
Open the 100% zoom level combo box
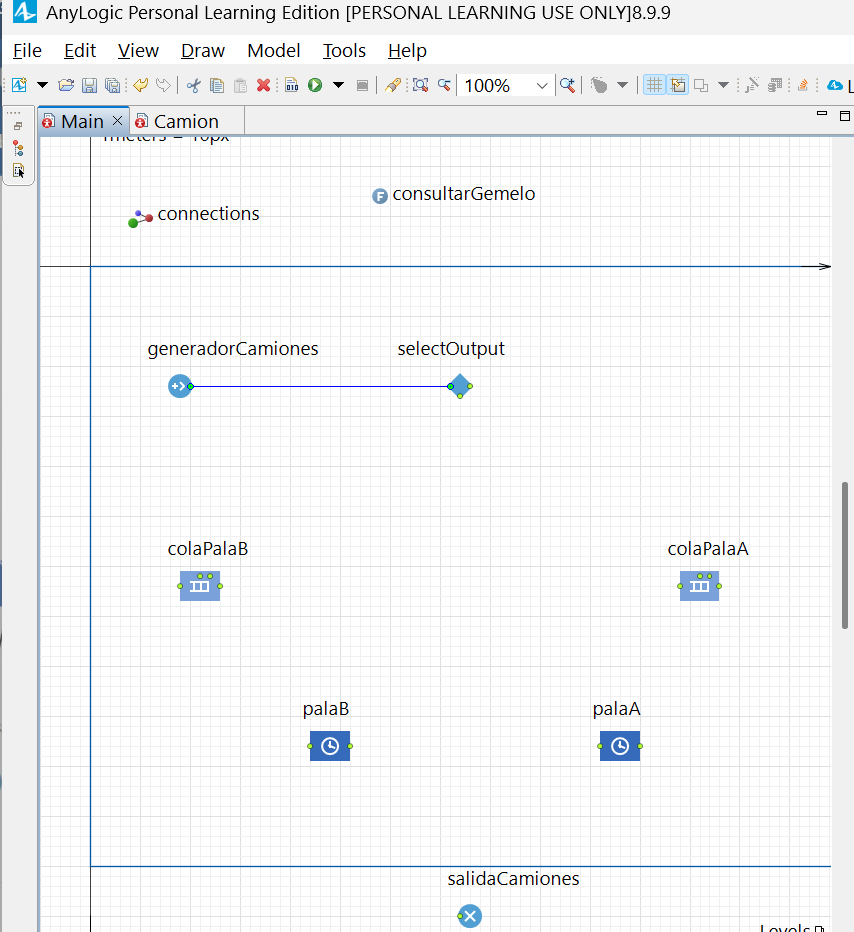point(506,86)
